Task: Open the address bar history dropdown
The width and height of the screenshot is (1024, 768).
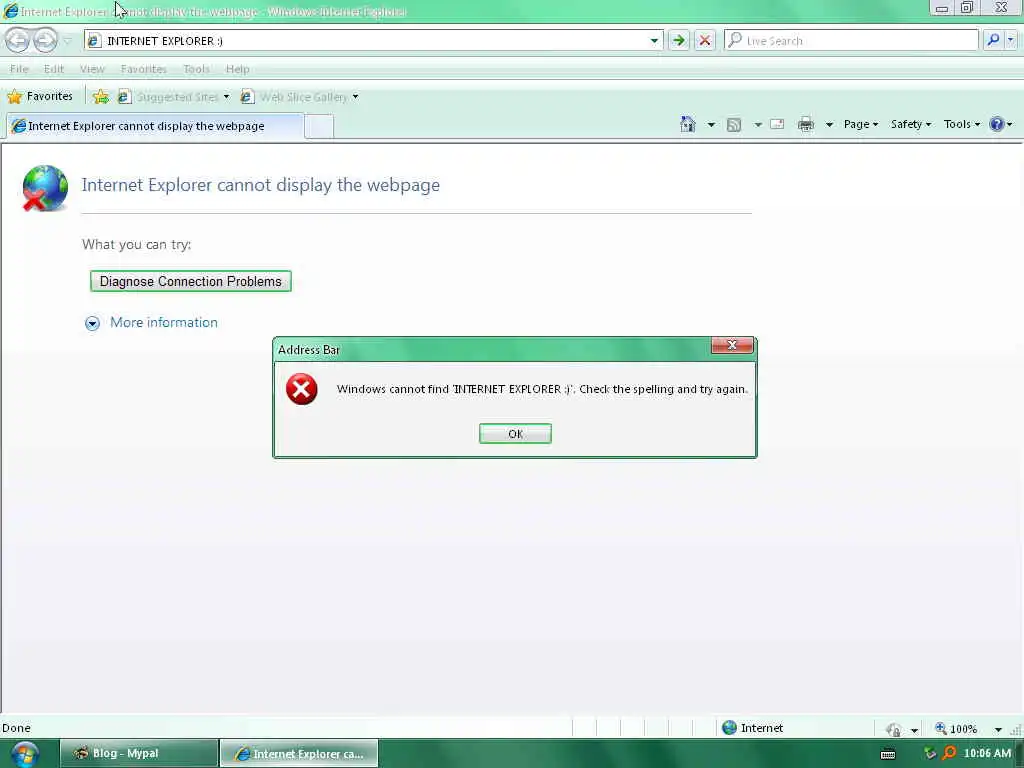Action: coord(654,40)
